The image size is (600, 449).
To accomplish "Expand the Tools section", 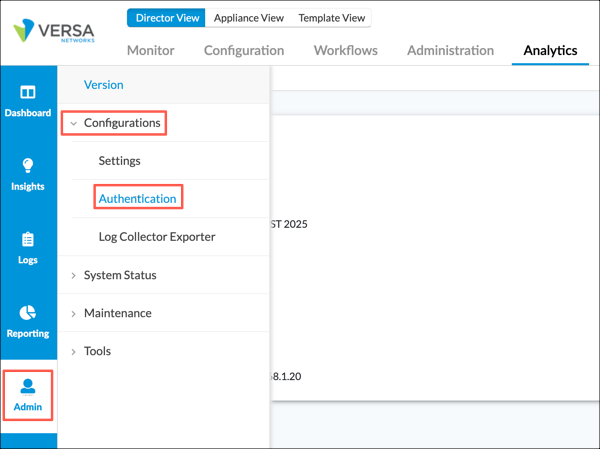I will coord(97,351).
